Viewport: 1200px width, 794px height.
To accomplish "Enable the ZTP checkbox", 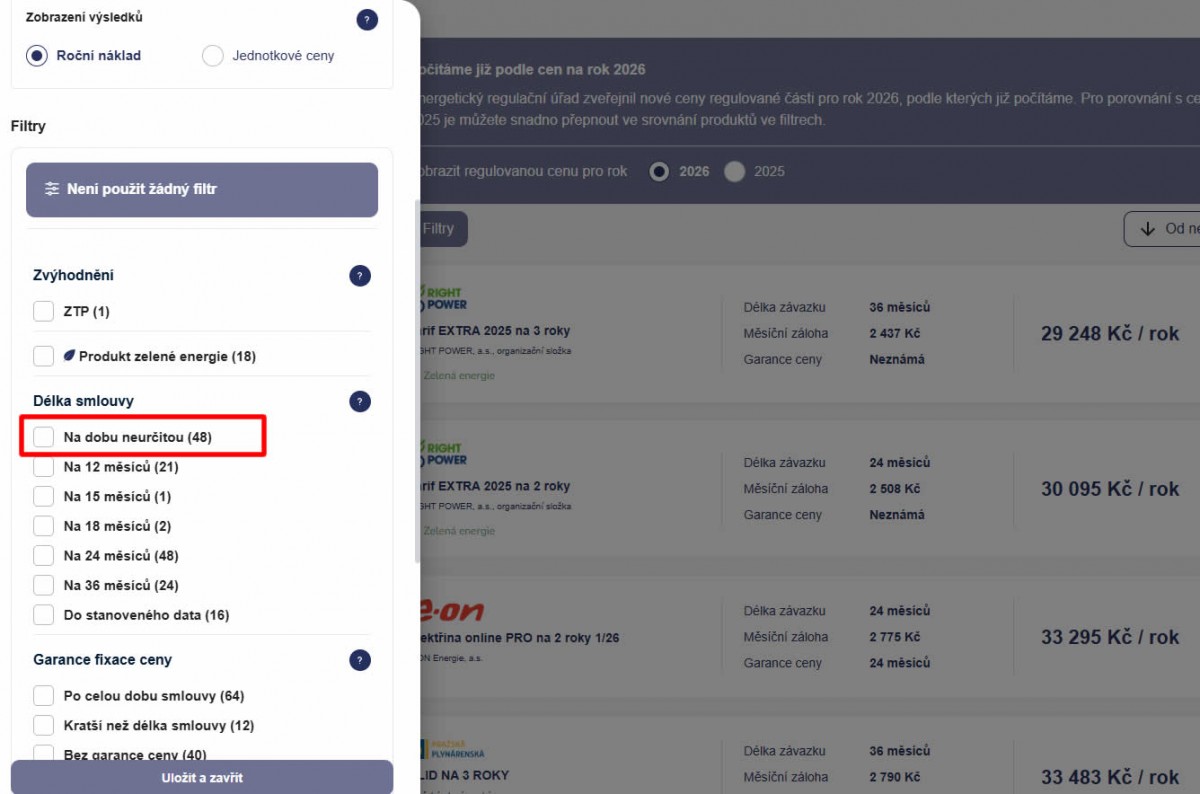I will point(44,312).
